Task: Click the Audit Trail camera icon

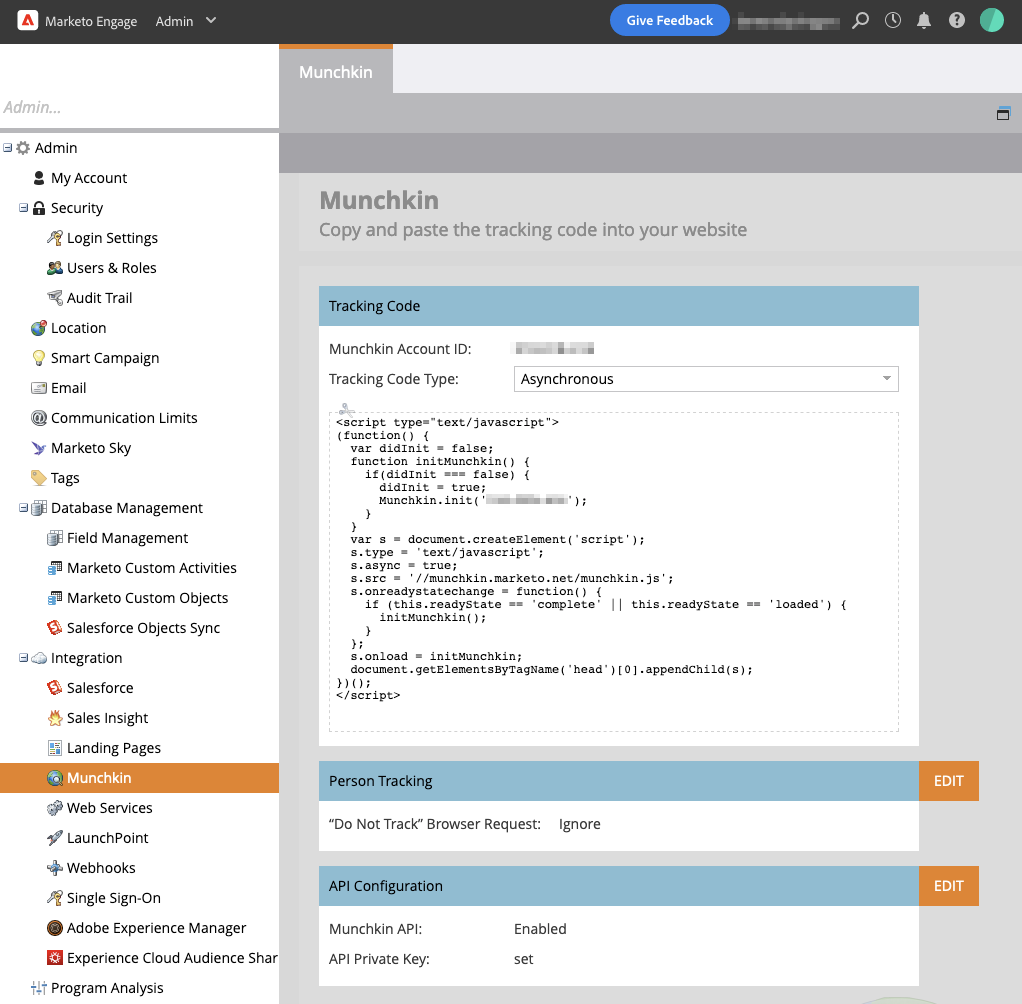Action: coord(55,298)
